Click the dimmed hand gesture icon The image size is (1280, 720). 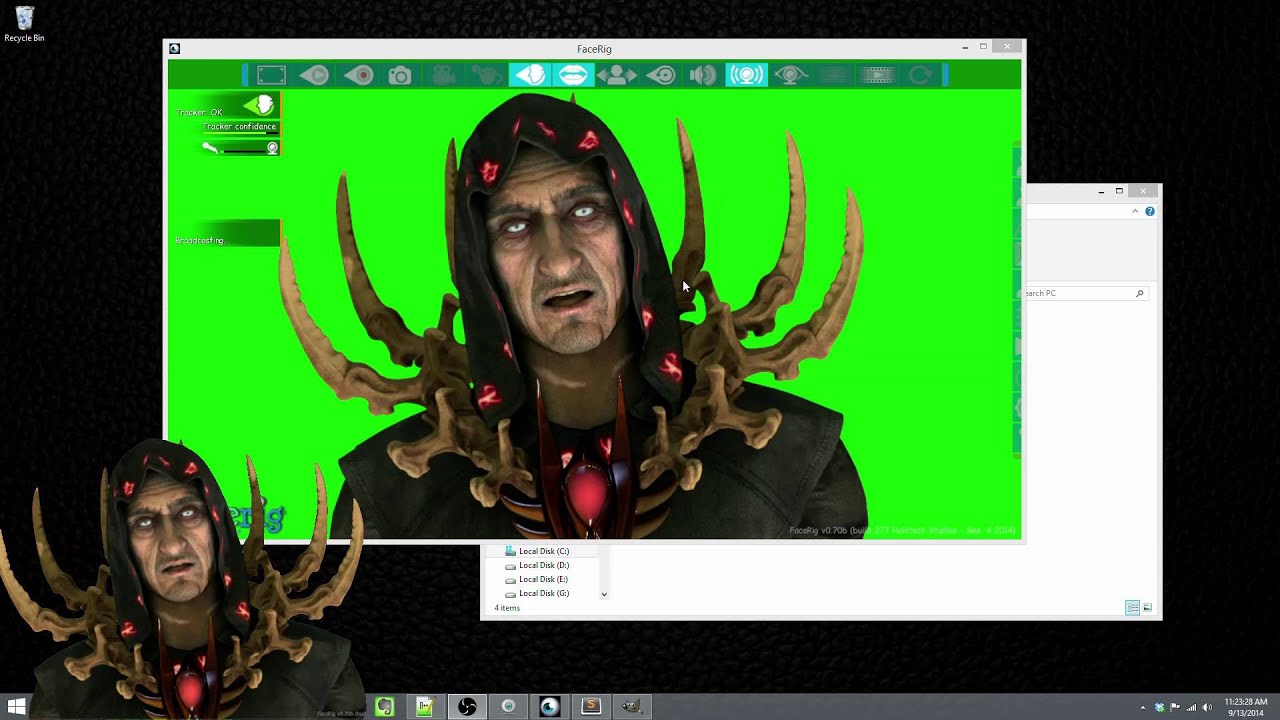487,75
